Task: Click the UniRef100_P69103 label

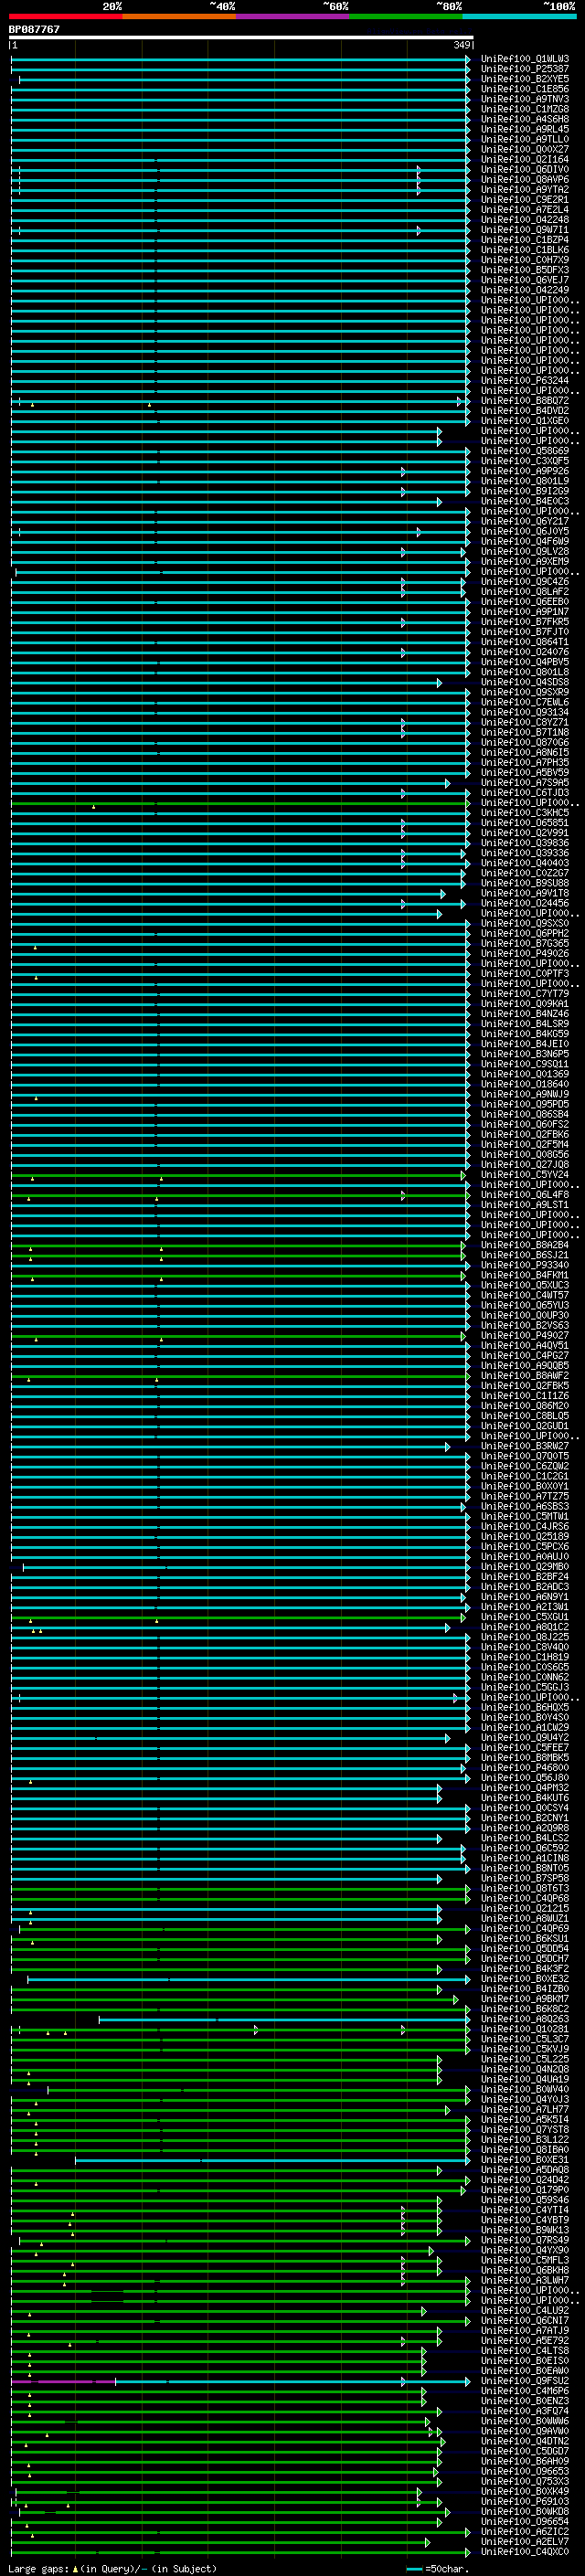Action: click(x=524, y=2501)
